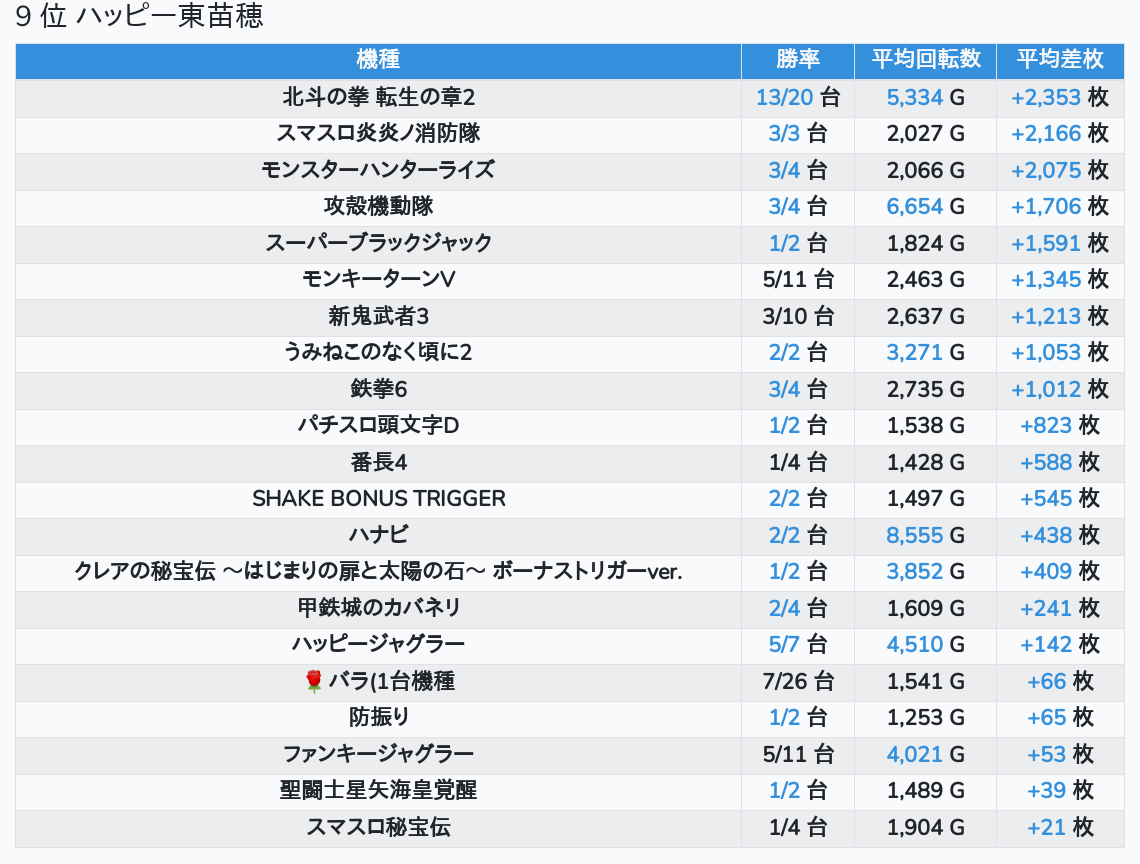Screen dimensions: 1140x864
Task: Select the +2,353 average difference value
Action: pyautogui.click(x=1045, y=97)
